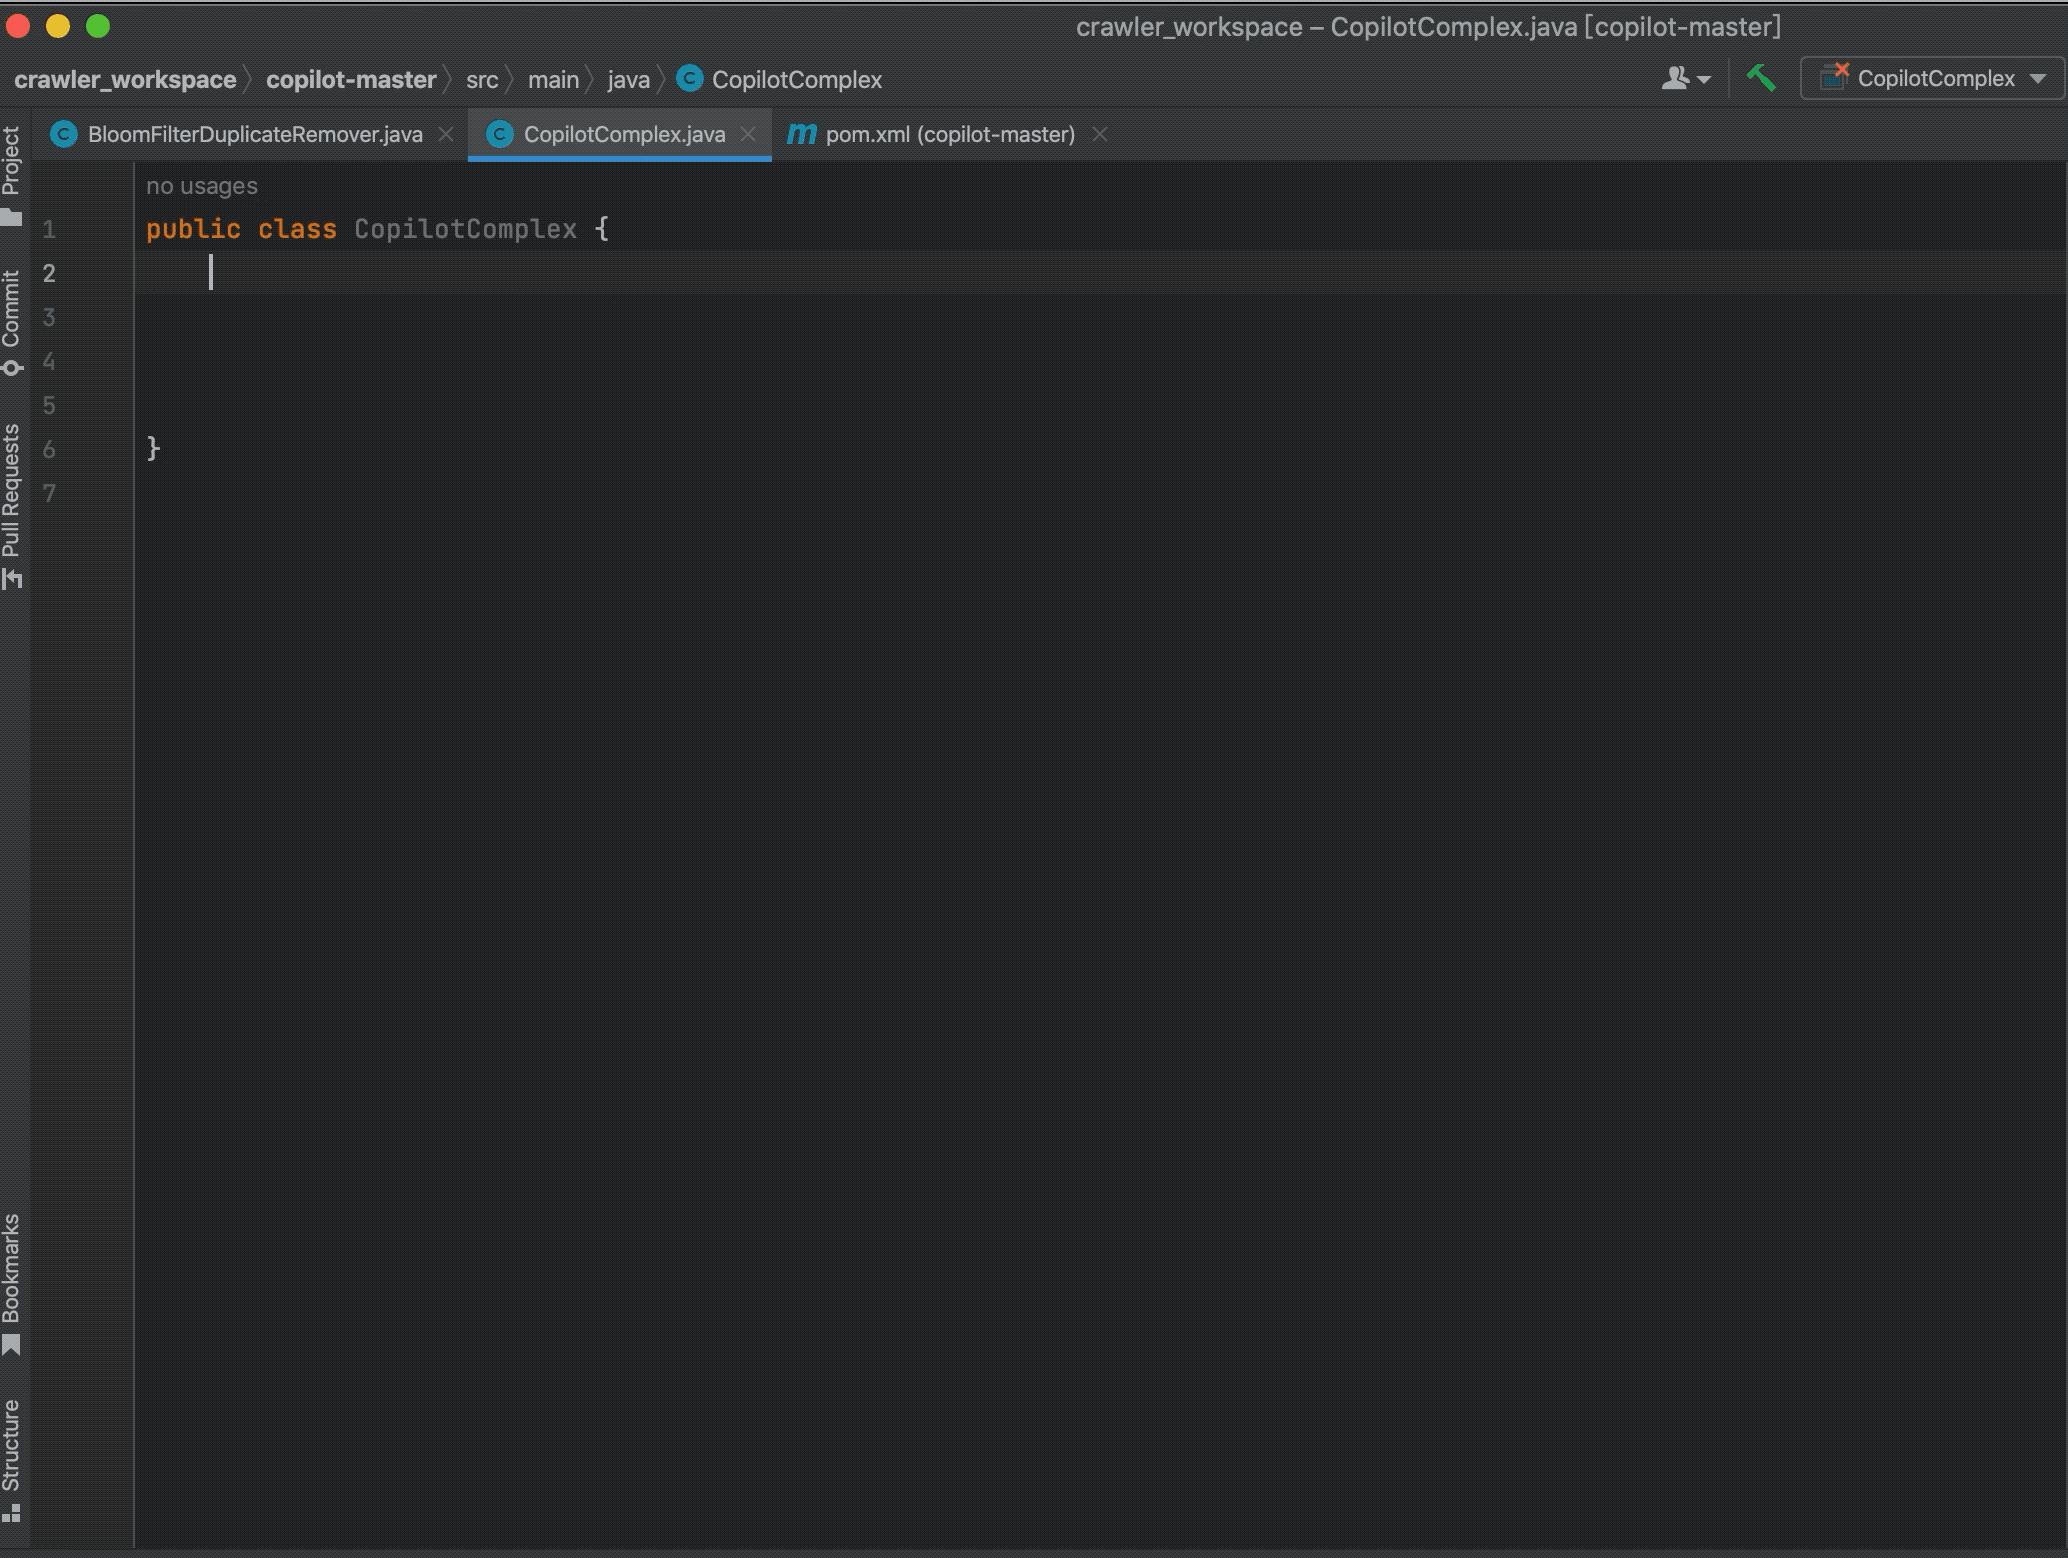Close the pom.xml tab
Image resolution: width=2068 pixels, height=1558 pixels.
(1099, 134)
